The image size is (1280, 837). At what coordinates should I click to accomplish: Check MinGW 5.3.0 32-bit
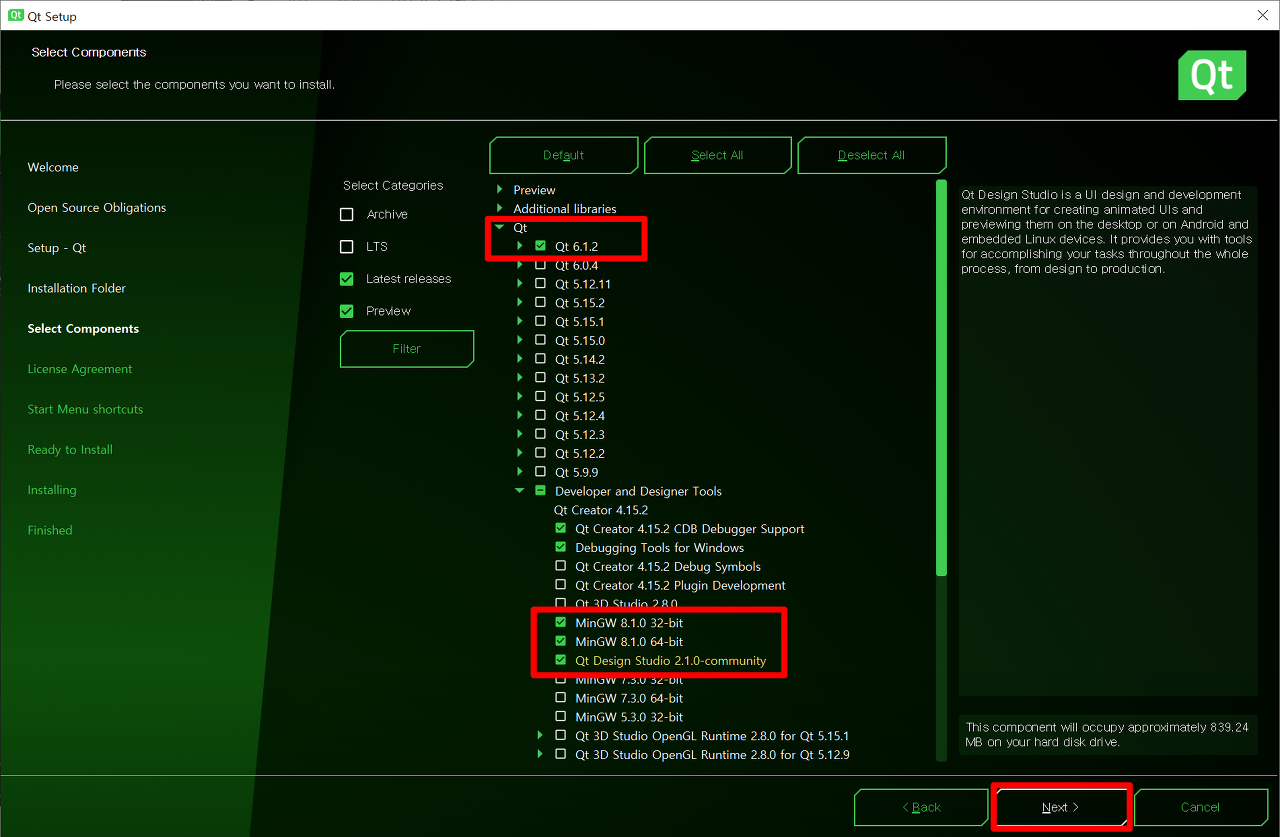[561, 717]
